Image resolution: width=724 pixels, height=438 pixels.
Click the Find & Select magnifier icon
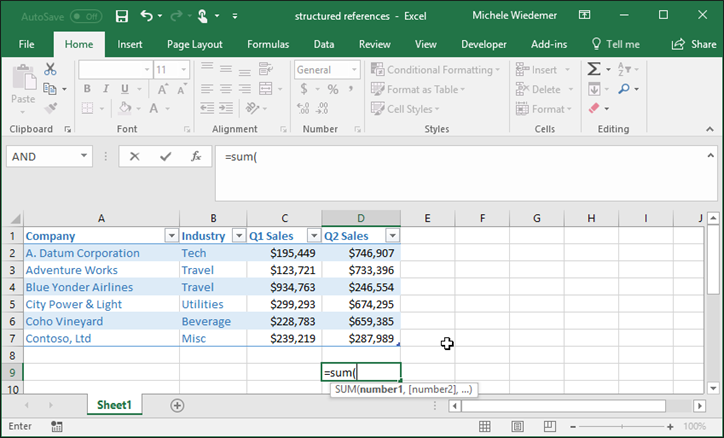coord(624,89)
